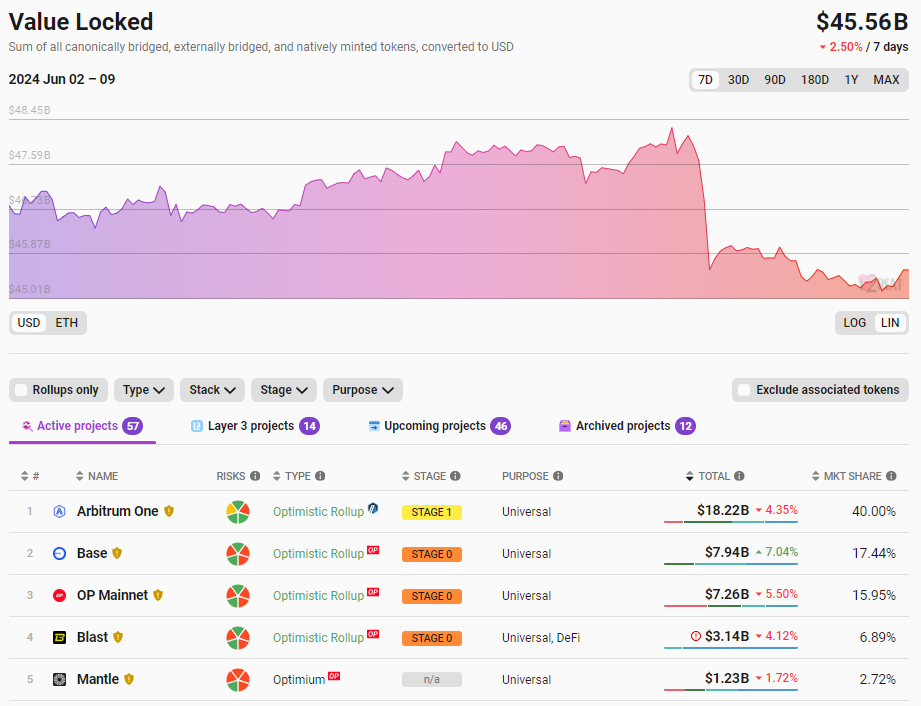Set chart scale to LOG

pos(855,322)
